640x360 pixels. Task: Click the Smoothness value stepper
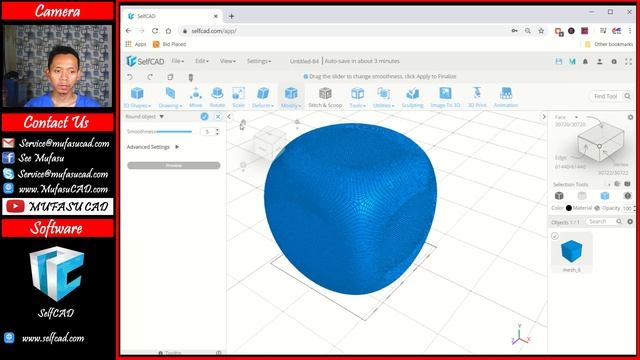pyautogui.click(x=217, y=131)
